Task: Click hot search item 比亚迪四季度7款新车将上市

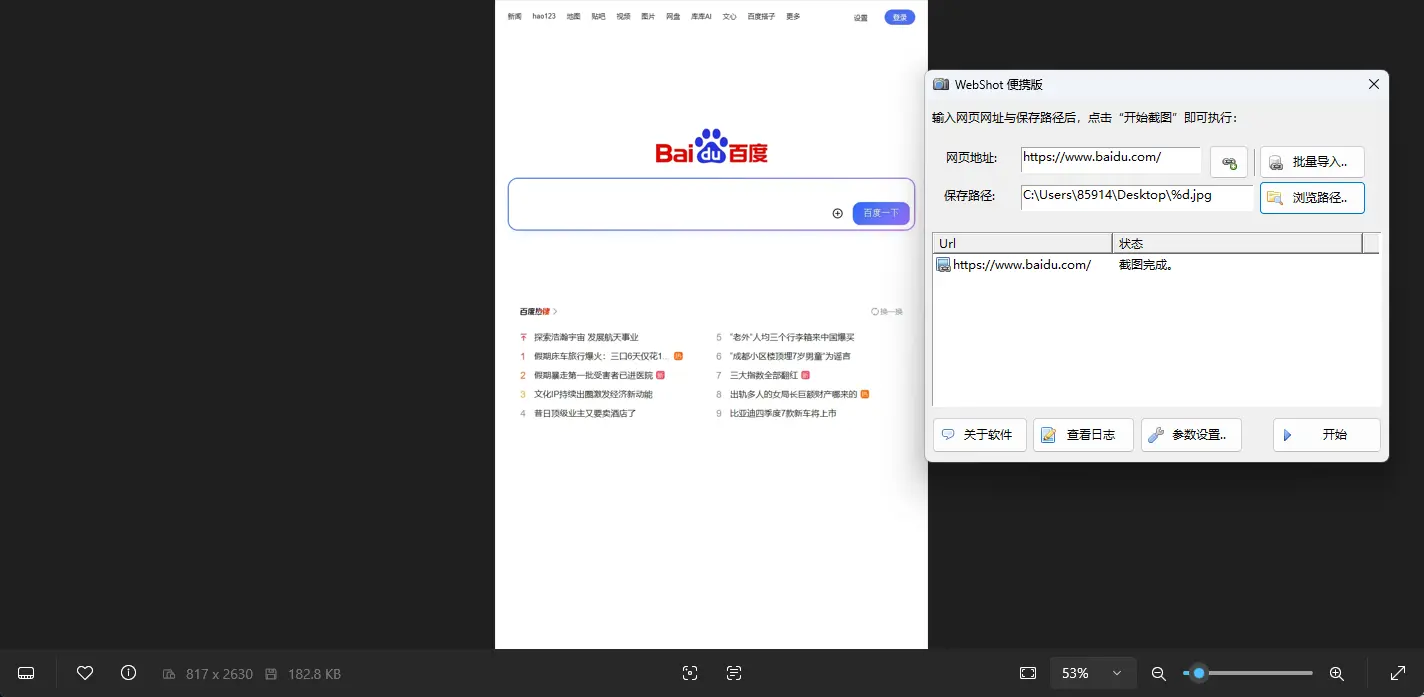Action: [783, 413]
